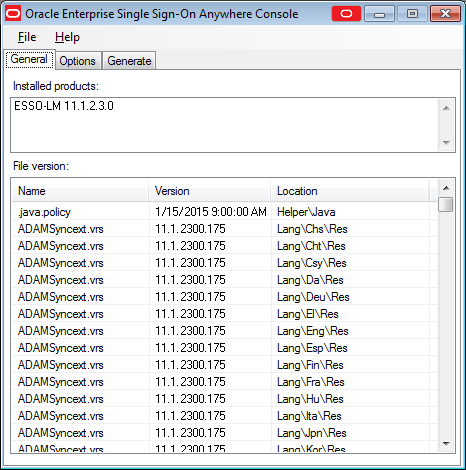Click the file list scrollbar down arrow
466x470 pixels.
pyautogui.click(x=446, y=444)
